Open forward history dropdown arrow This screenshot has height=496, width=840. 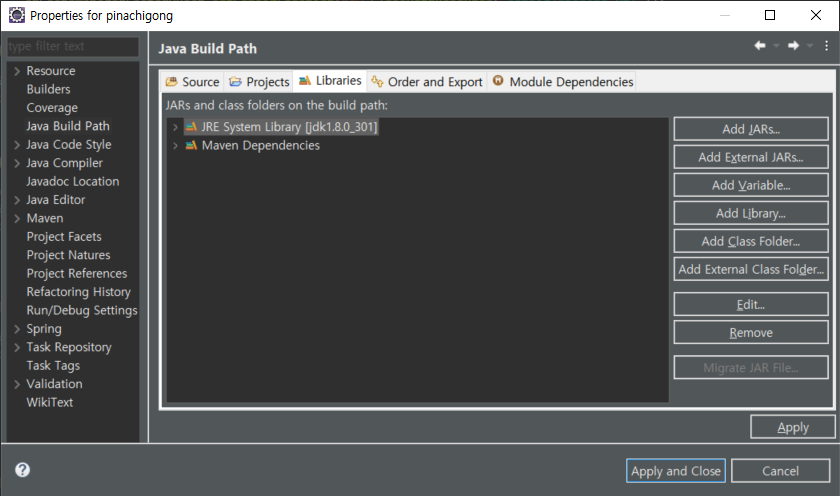point(810,46)
